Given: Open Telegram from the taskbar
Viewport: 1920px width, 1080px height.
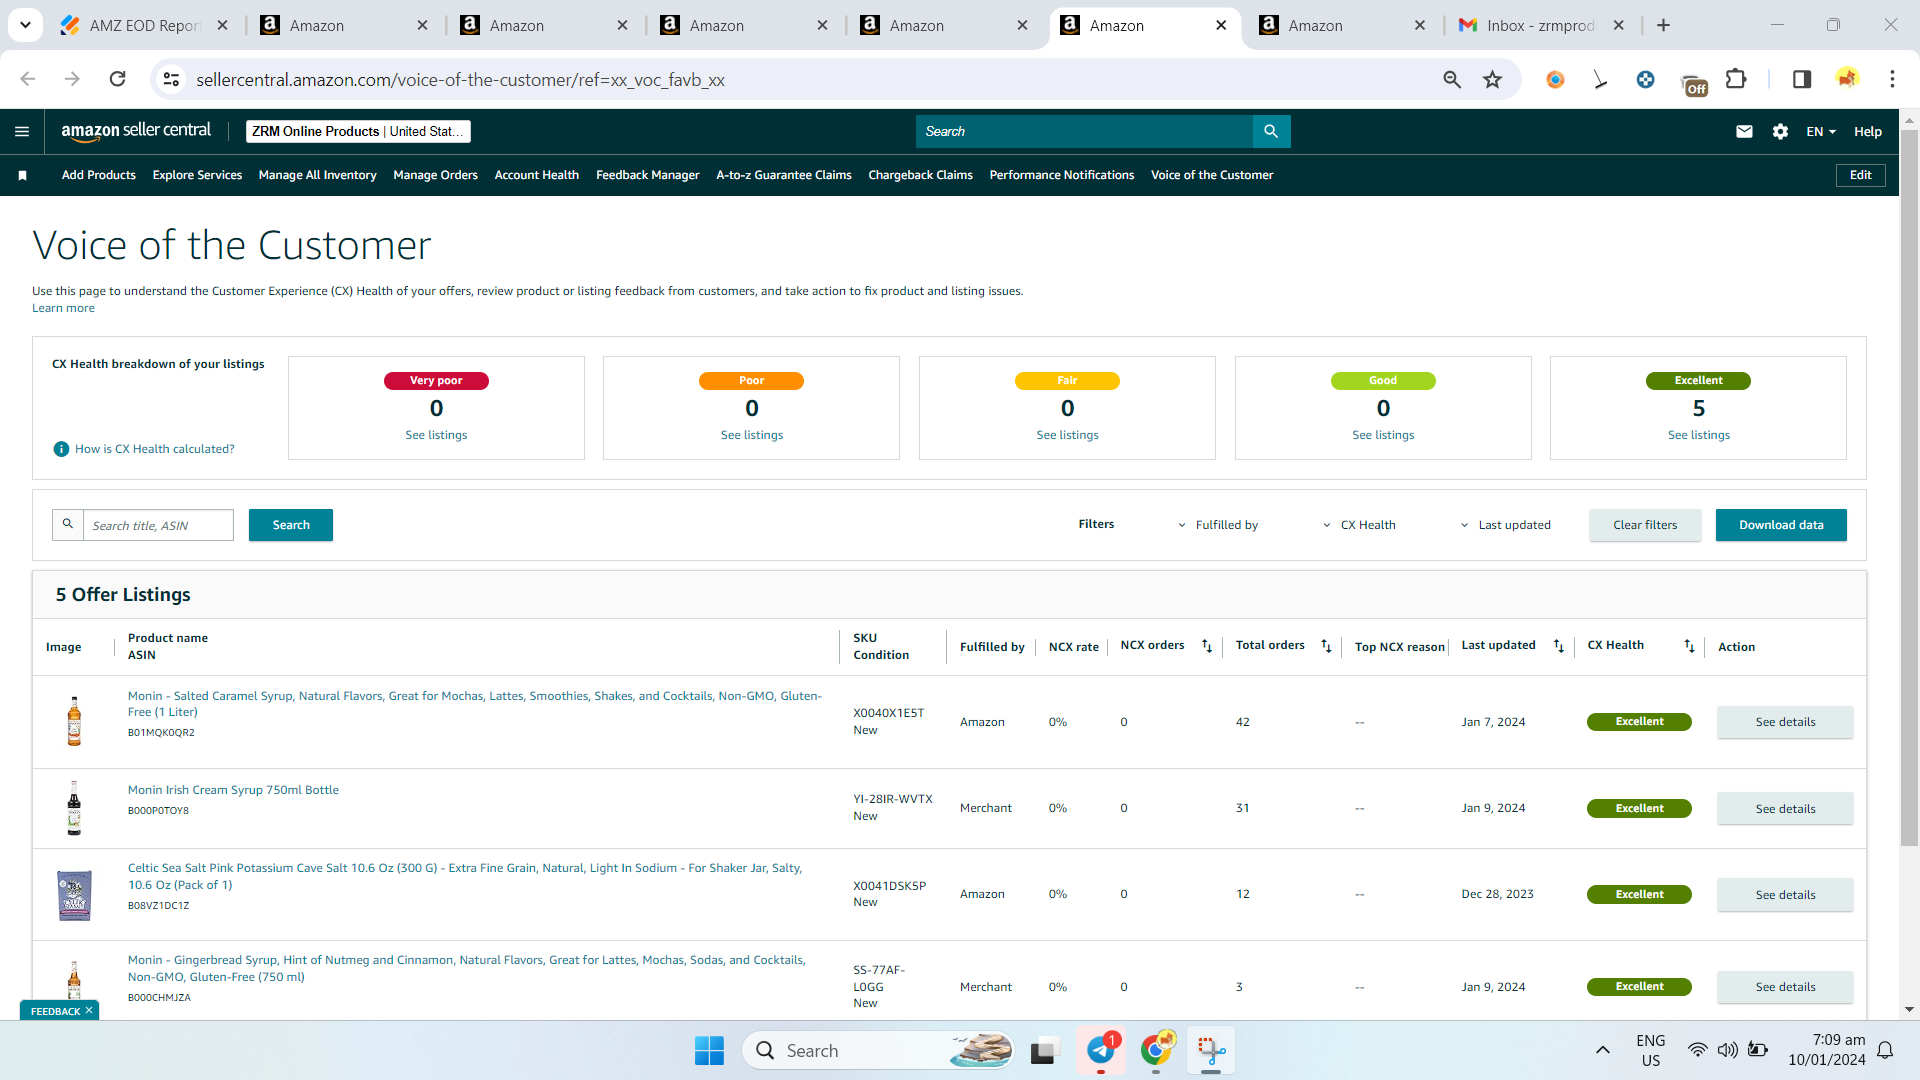Looking at the screenshot, I should (1101, 1050).
